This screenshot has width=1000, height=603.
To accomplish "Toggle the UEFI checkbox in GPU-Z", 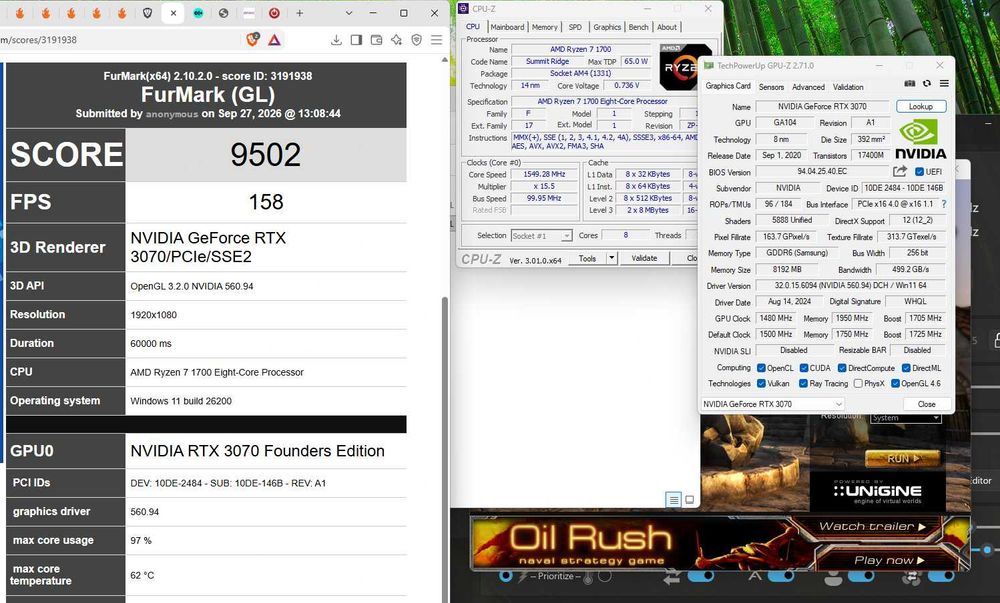I will click(920, 171).
